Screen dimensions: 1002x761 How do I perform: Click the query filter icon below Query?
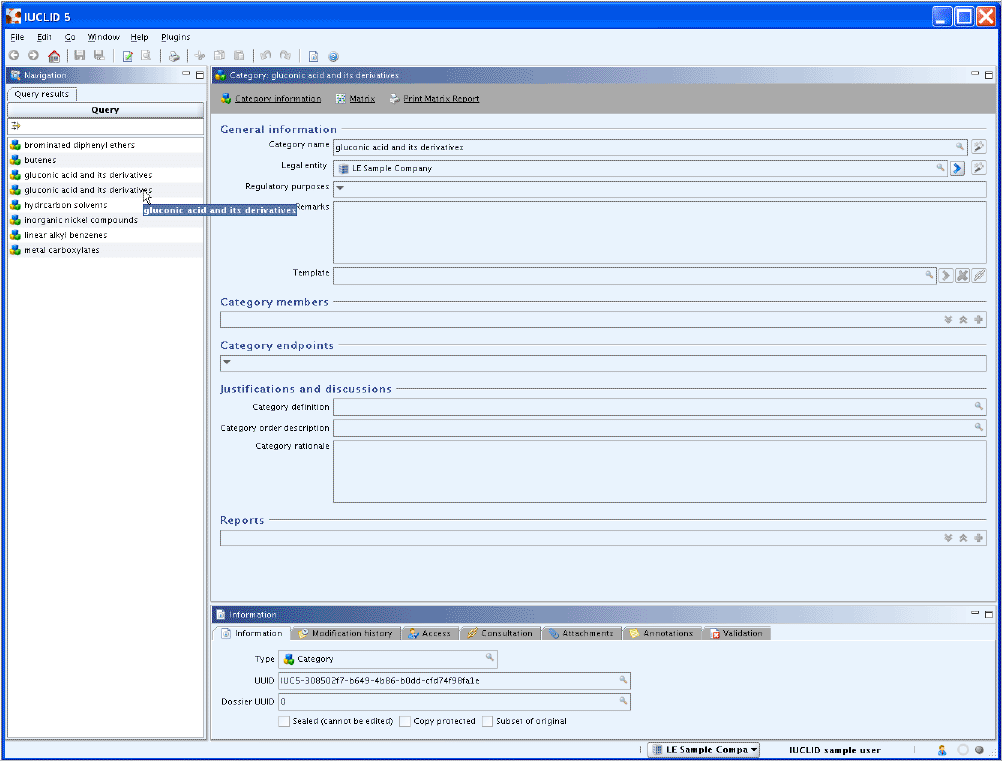click(x=15, y=126)
